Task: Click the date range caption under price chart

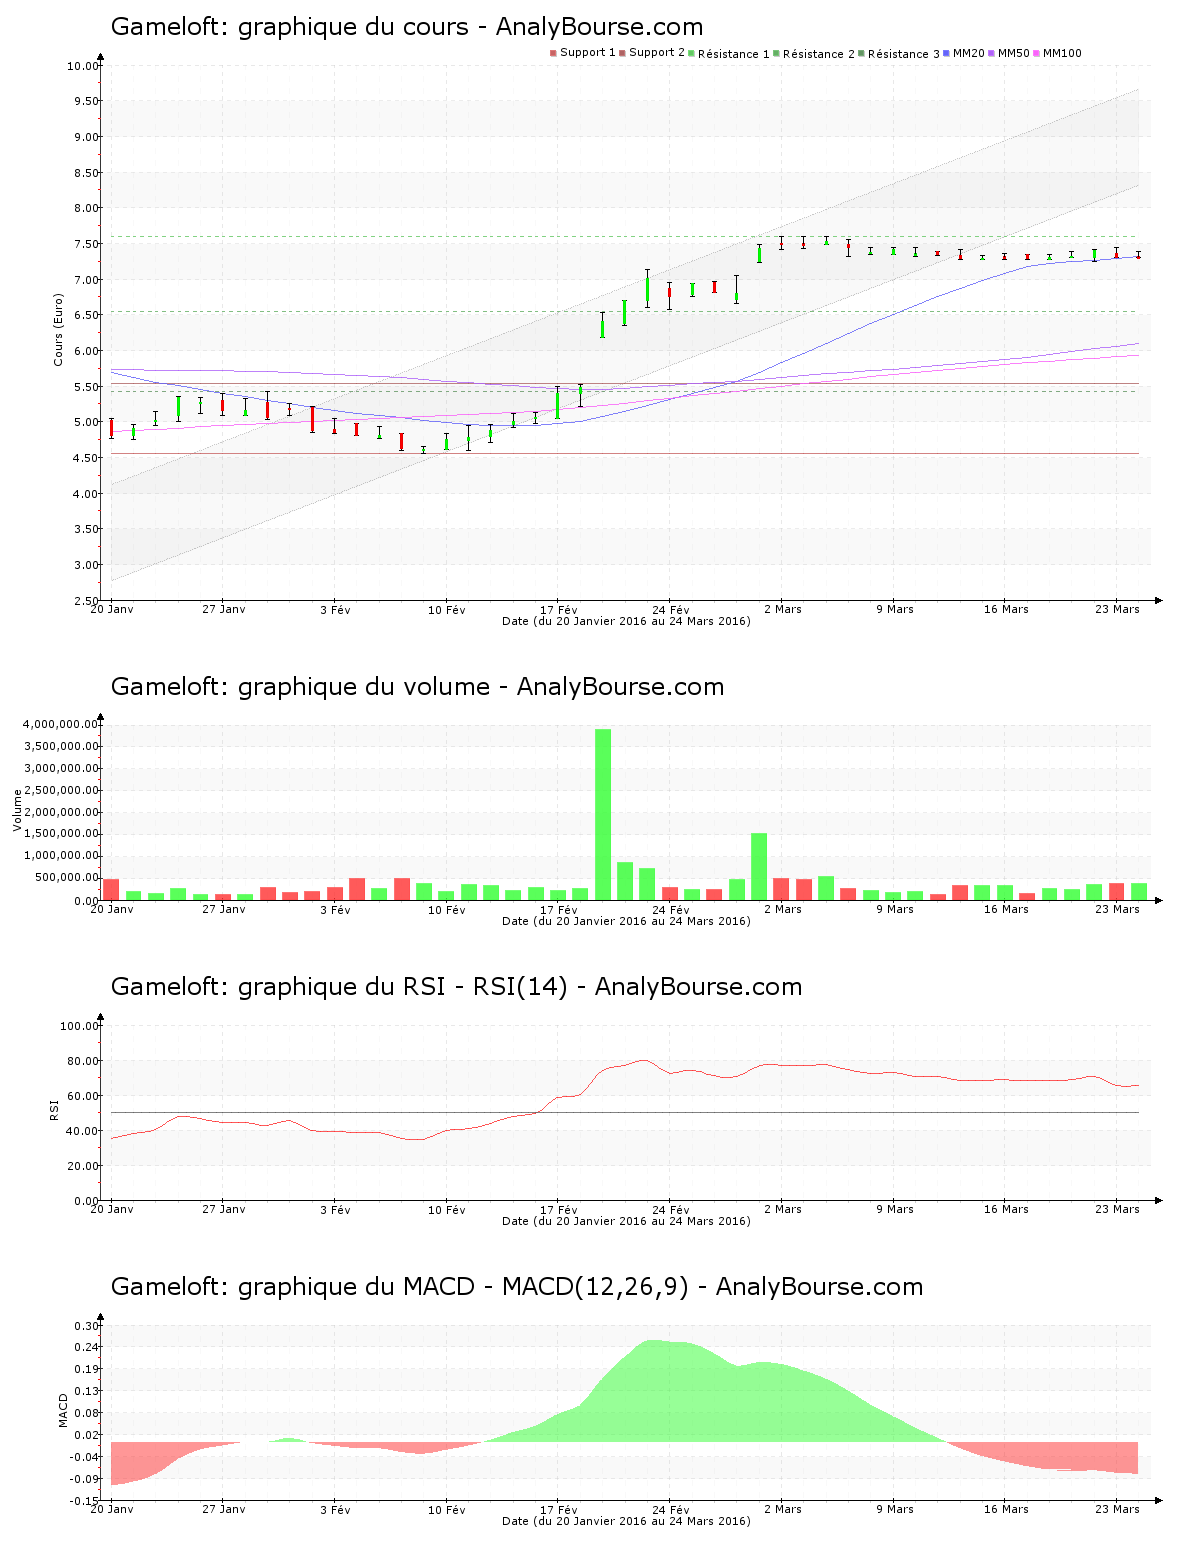Action: 626,621
